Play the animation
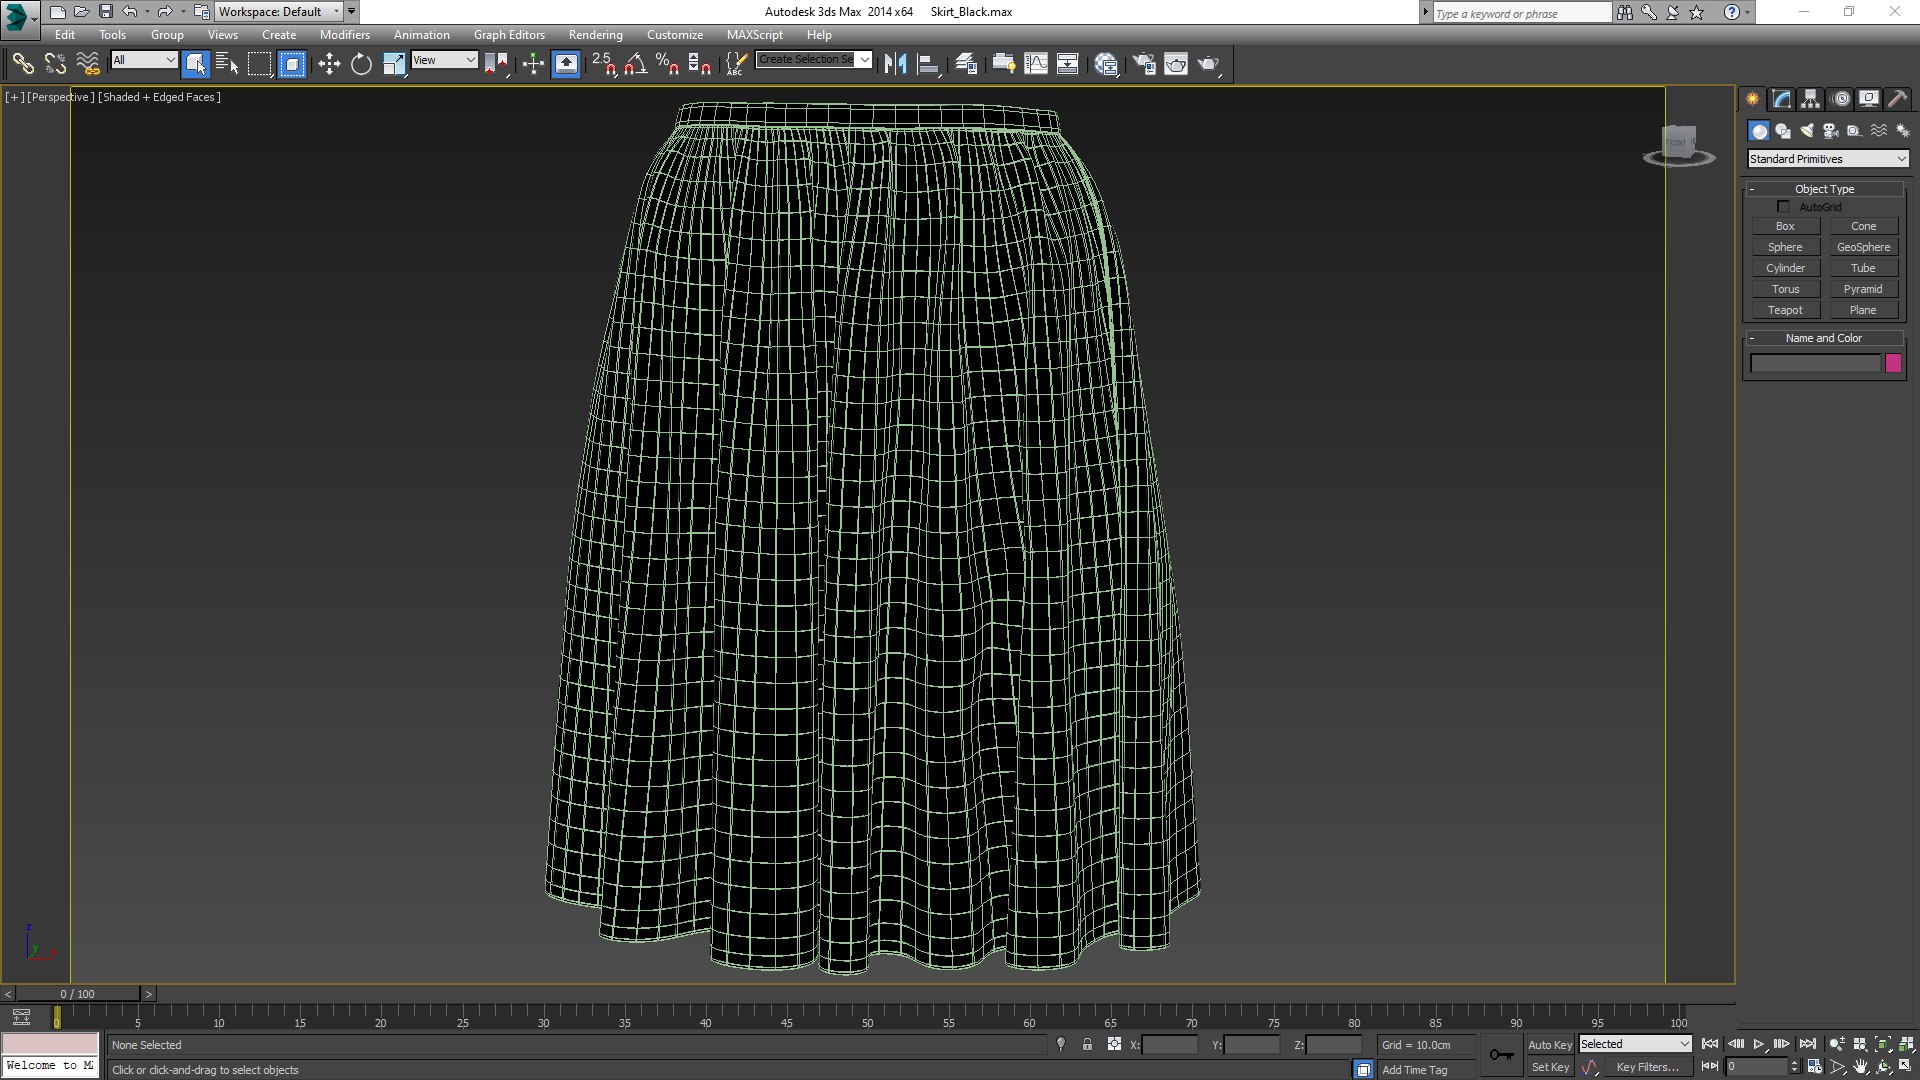1920x1080 pixels. (1759, 1044)
